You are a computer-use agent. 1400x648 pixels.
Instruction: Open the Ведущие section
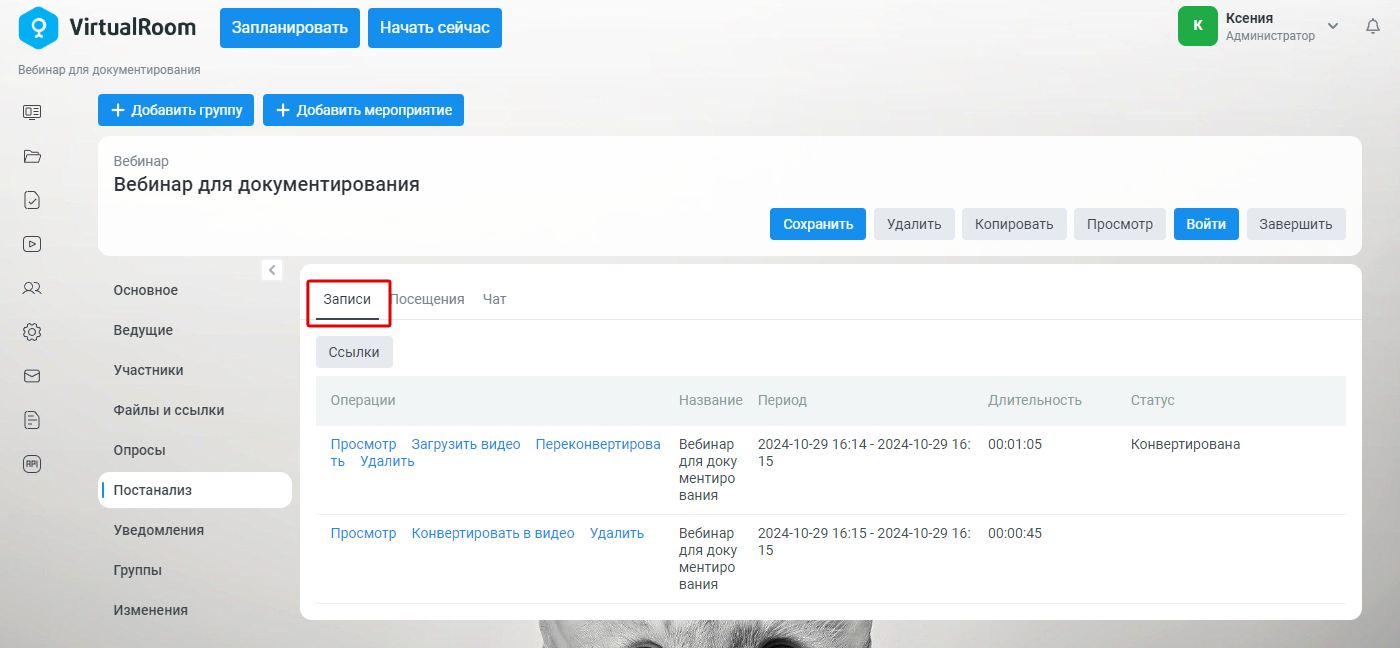(143, 330)
